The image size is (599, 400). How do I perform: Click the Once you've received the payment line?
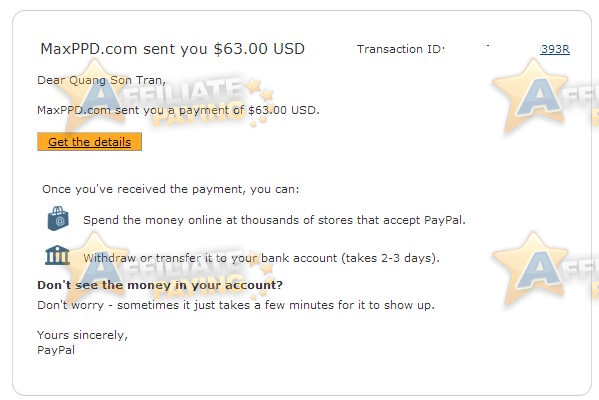click(171, 189)
